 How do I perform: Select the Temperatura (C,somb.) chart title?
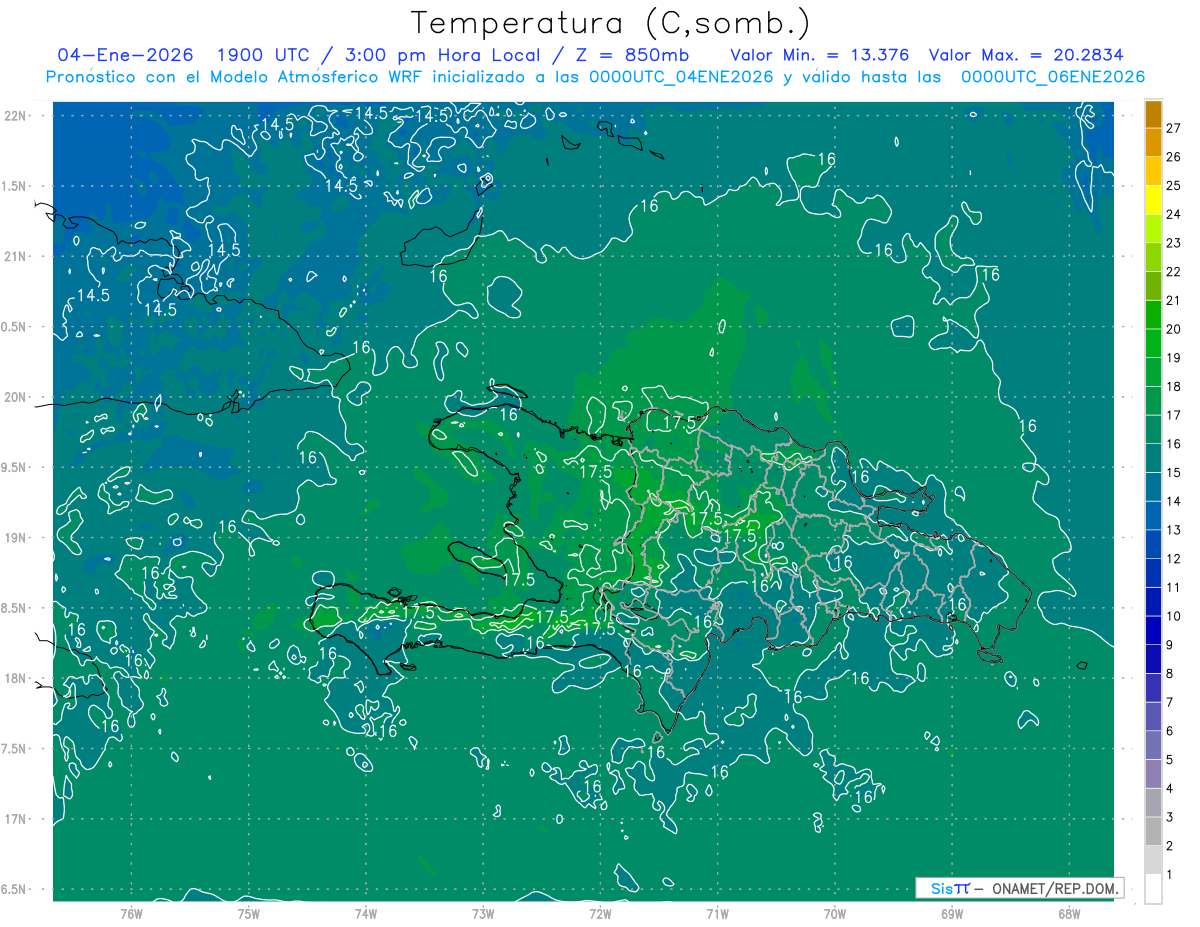tap(610, 23)
